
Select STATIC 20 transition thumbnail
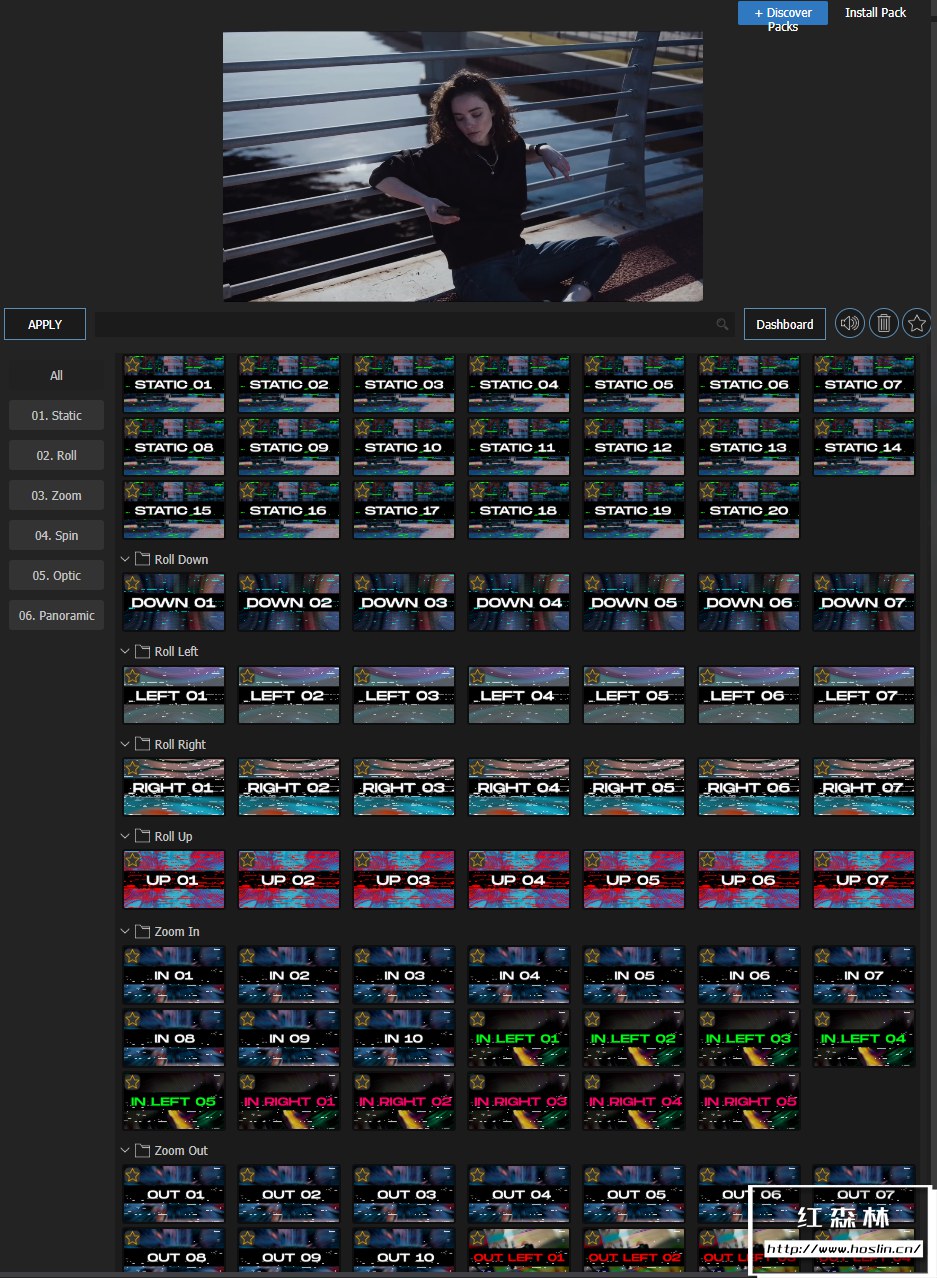pyautogui.click(x=749, y=510)
